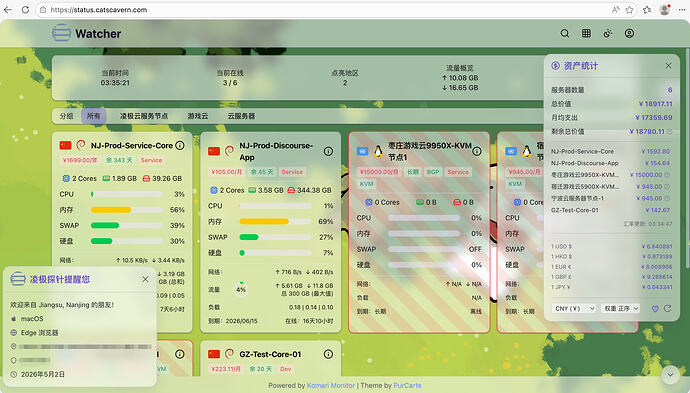Viewport: 690px width, 393px height.
Task: Click NJ-Prod-Service-Core row in asset list
Action: pyautogui.click(x=611, y=151)
